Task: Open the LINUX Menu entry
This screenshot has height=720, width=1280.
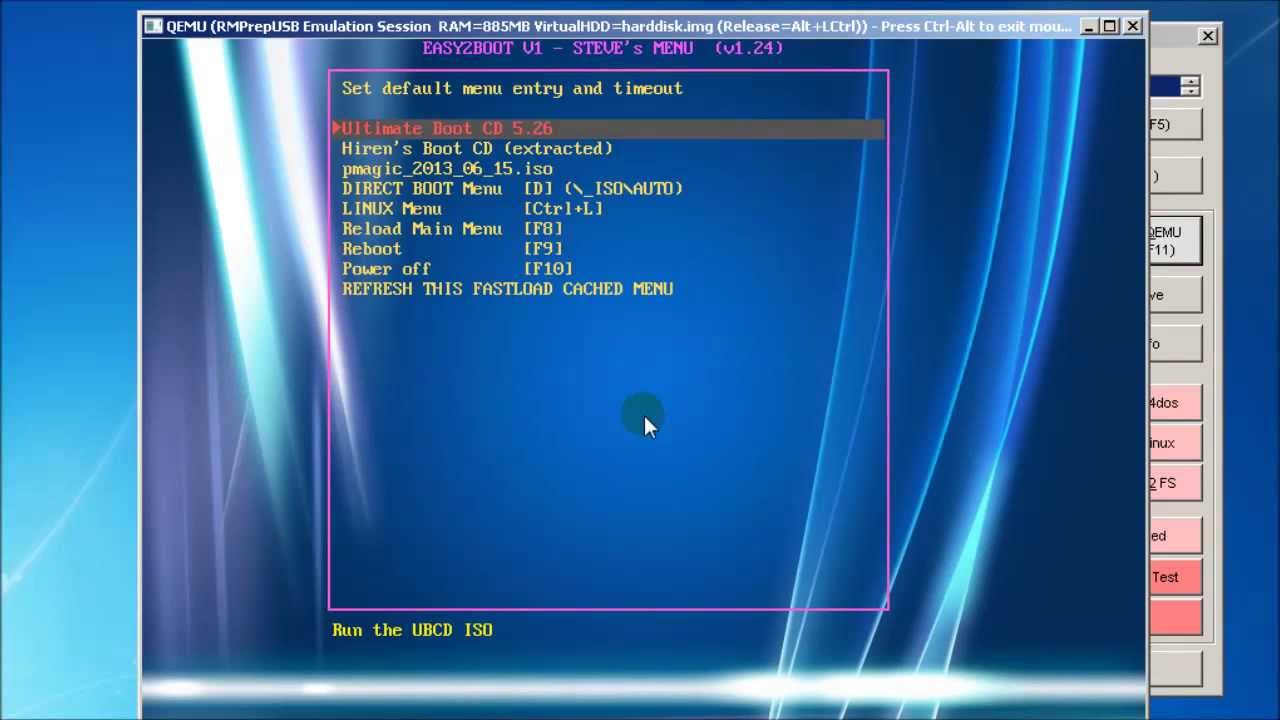Action: point(471,208)
